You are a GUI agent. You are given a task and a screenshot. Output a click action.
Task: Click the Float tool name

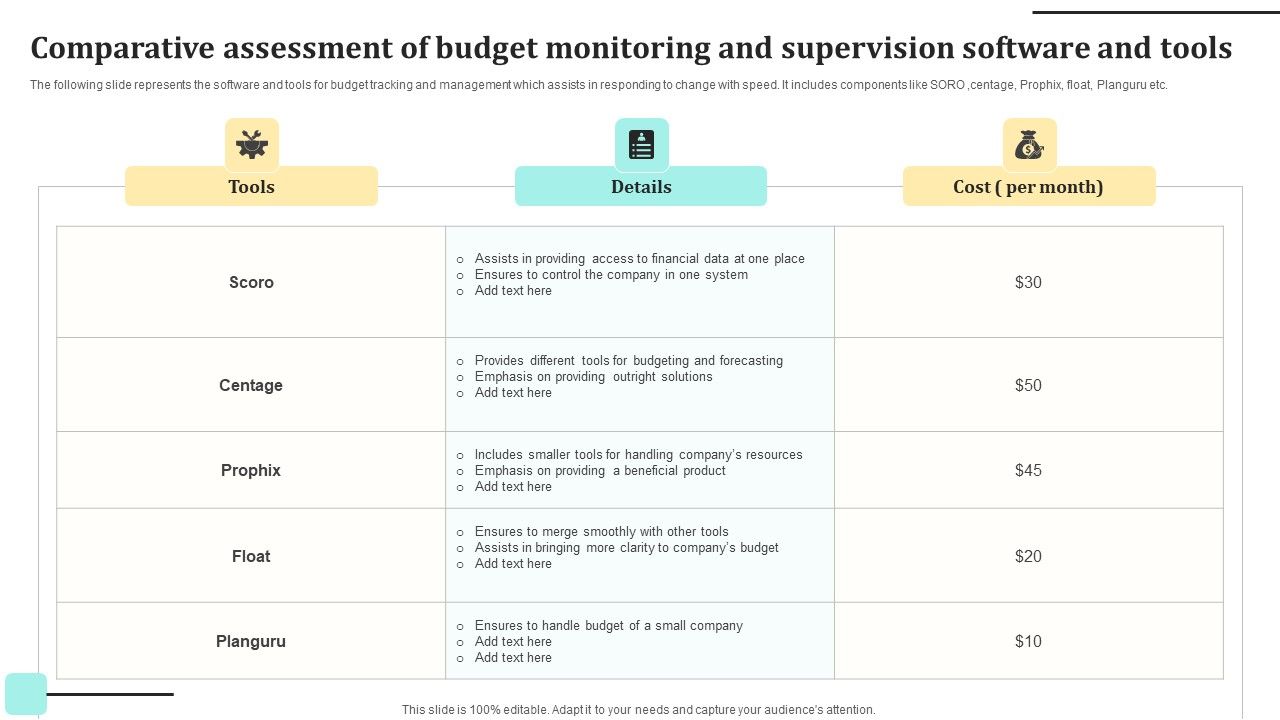[x=251, y=556]
